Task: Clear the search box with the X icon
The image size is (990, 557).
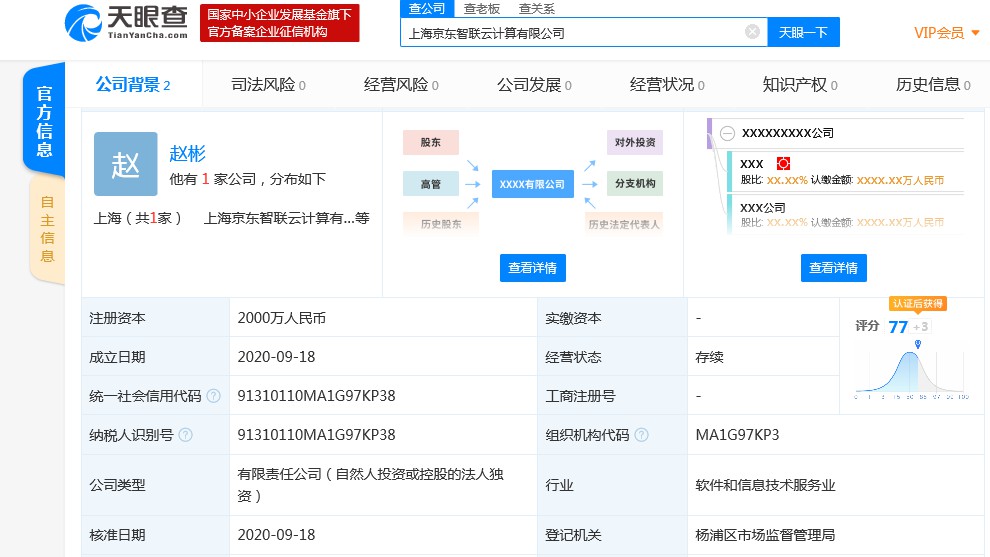Action: [752, 32]
